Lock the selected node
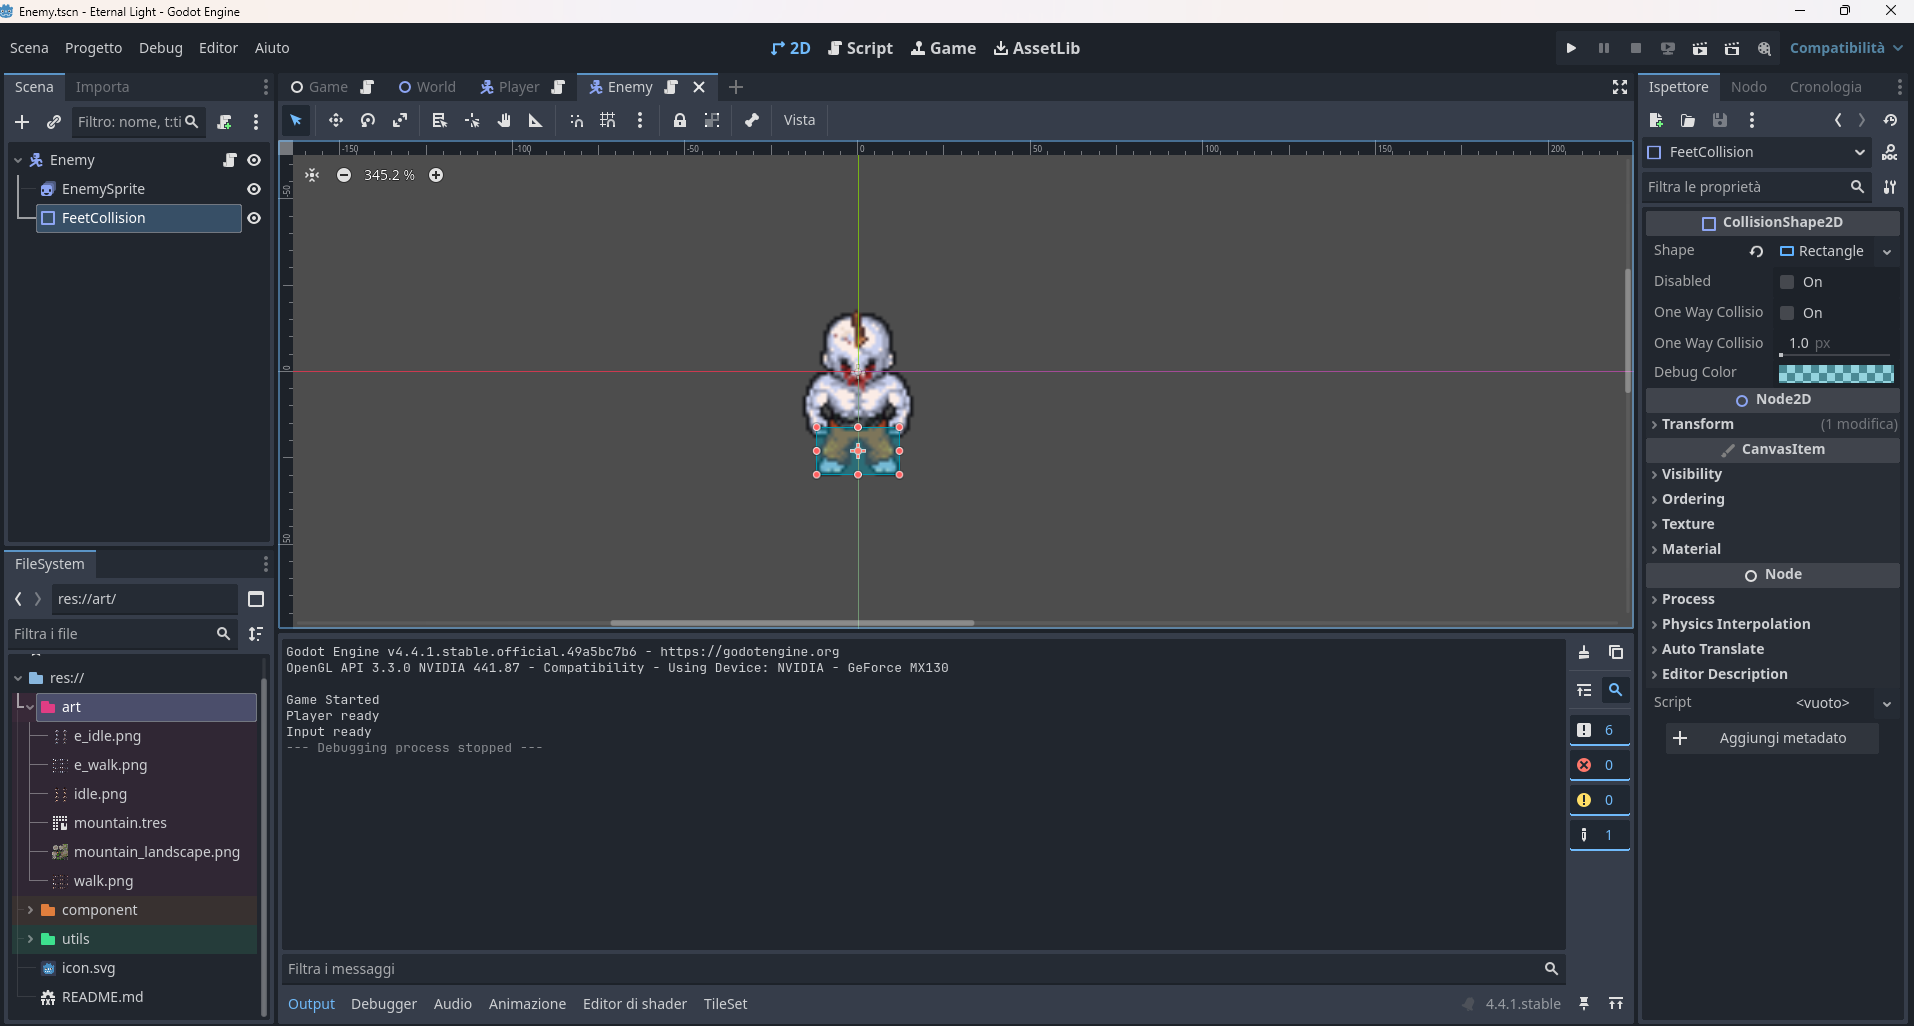The image size is (1914, 1026). click(x=680, y=120)
